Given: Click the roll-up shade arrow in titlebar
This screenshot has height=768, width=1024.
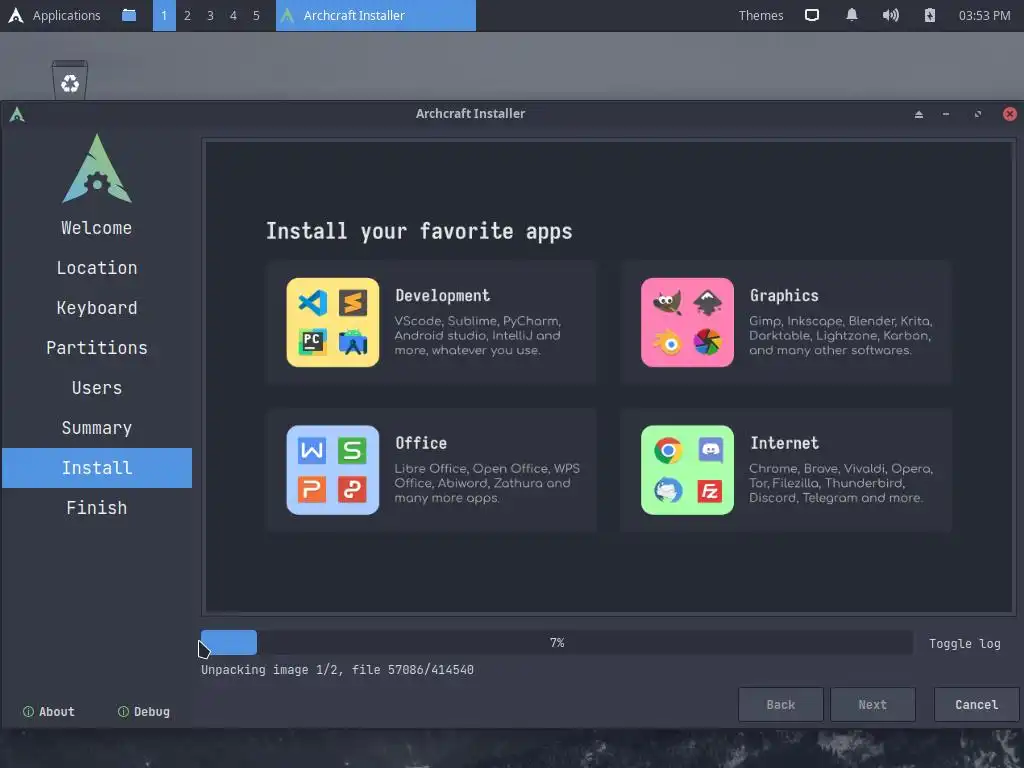Looking at the screenshot, I should pos(919,114).
